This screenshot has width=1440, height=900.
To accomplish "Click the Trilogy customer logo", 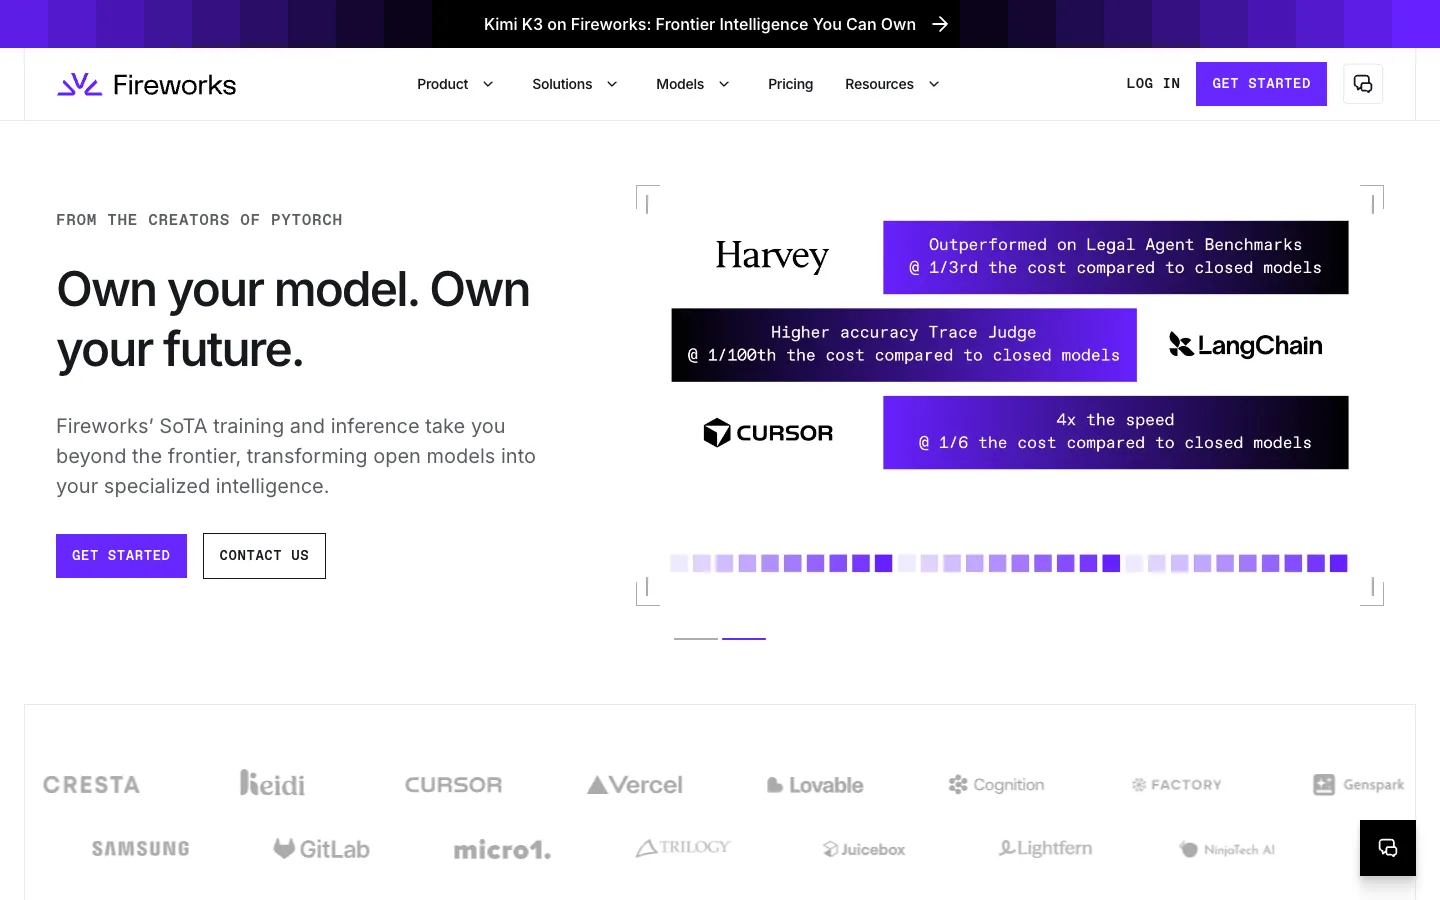I will click(683, 848).
